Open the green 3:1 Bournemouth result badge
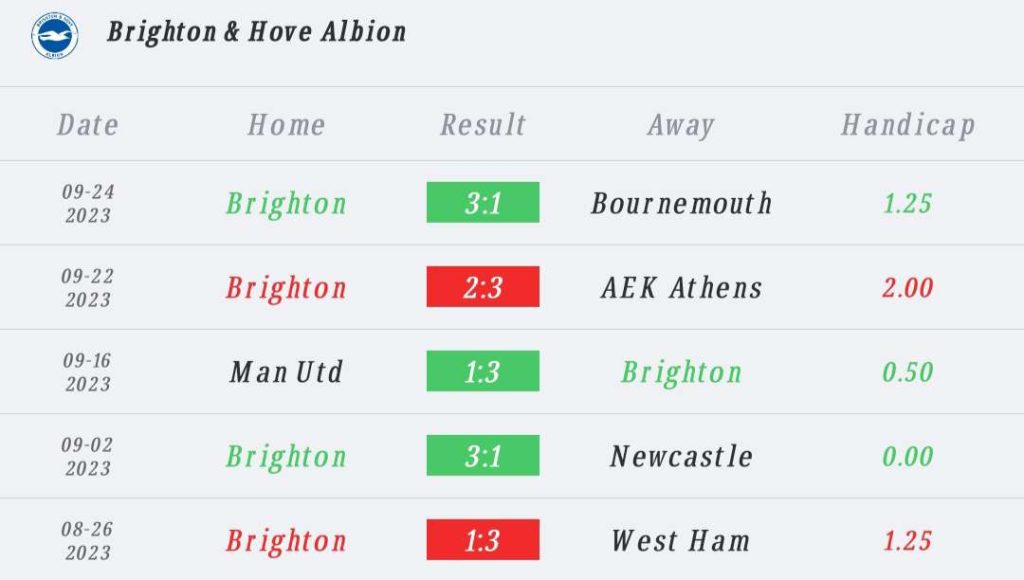The width and height of the screenshot is (1024, 580). coord(483,203)
